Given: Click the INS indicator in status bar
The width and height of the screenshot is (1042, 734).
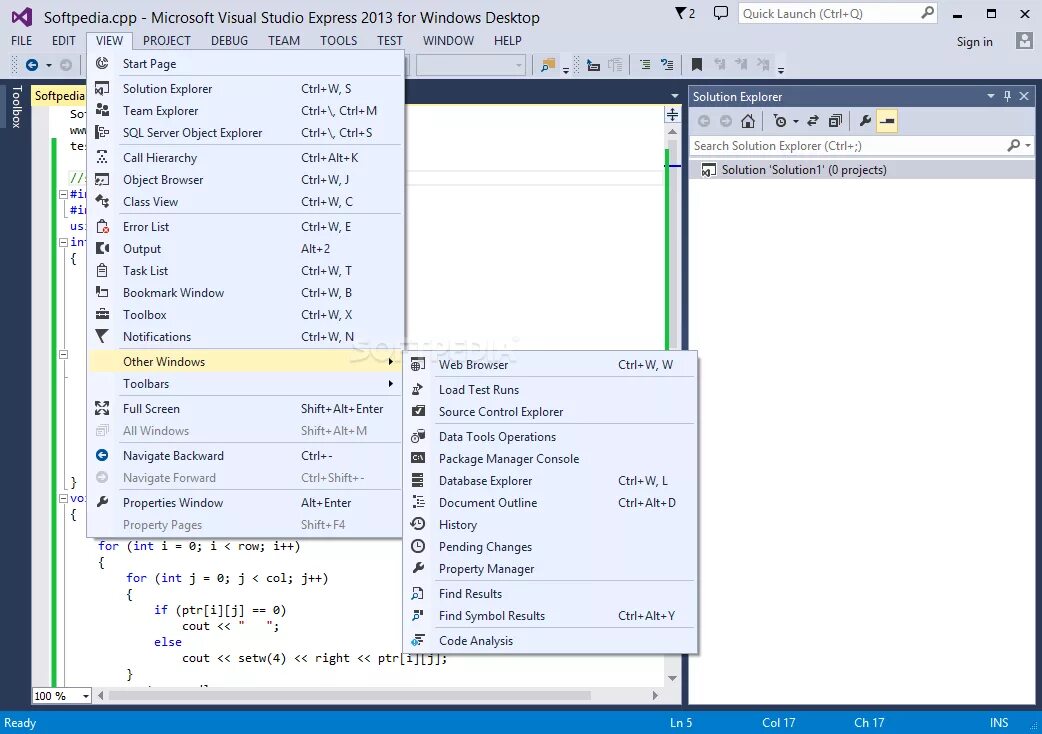Looking at the screenshot, I should (x=999, y=723).
